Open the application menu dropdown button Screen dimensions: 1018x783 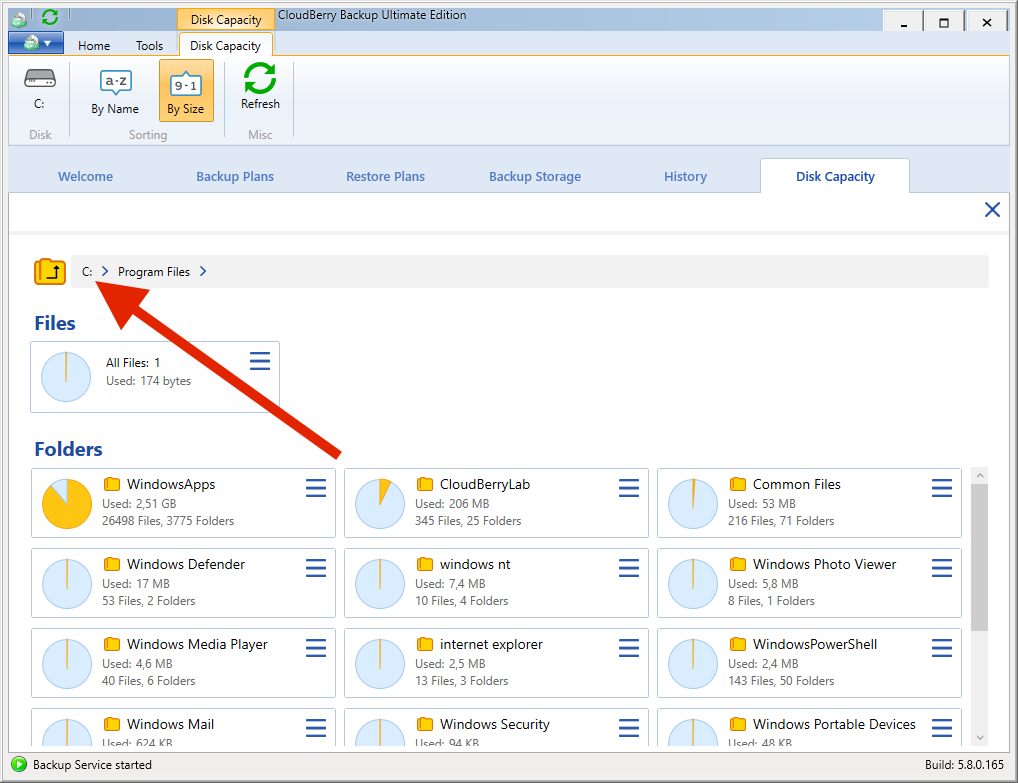coord(36,44)
